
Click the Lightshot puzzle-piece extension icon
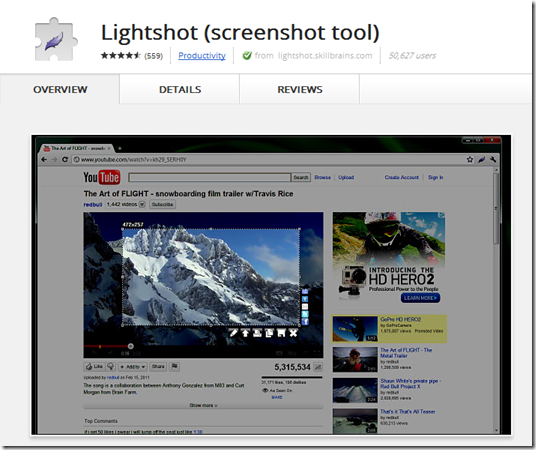56,39
